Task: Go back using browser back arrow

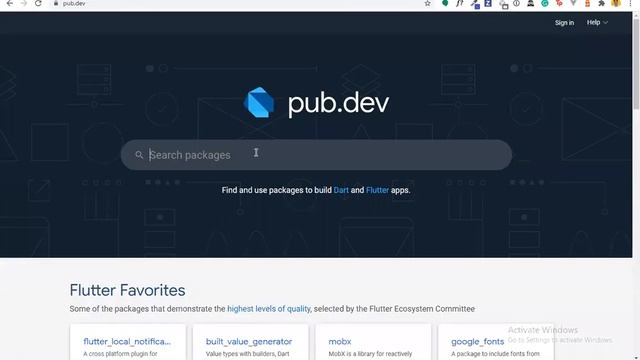Action: [10, 3]
